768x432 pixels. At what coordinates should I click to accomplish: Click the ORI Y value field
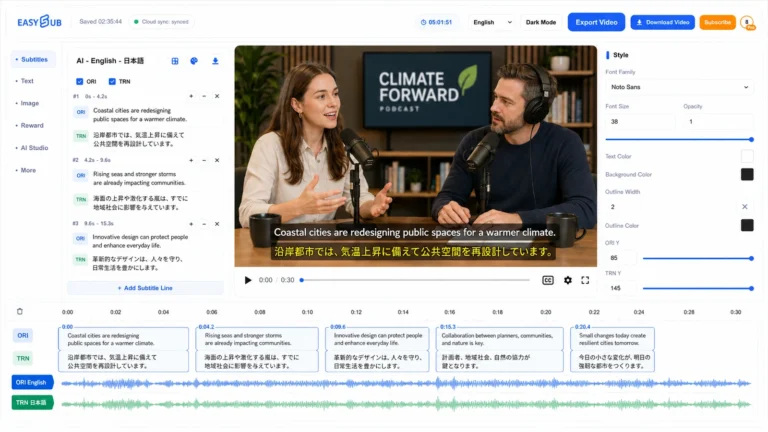[621, 258]
